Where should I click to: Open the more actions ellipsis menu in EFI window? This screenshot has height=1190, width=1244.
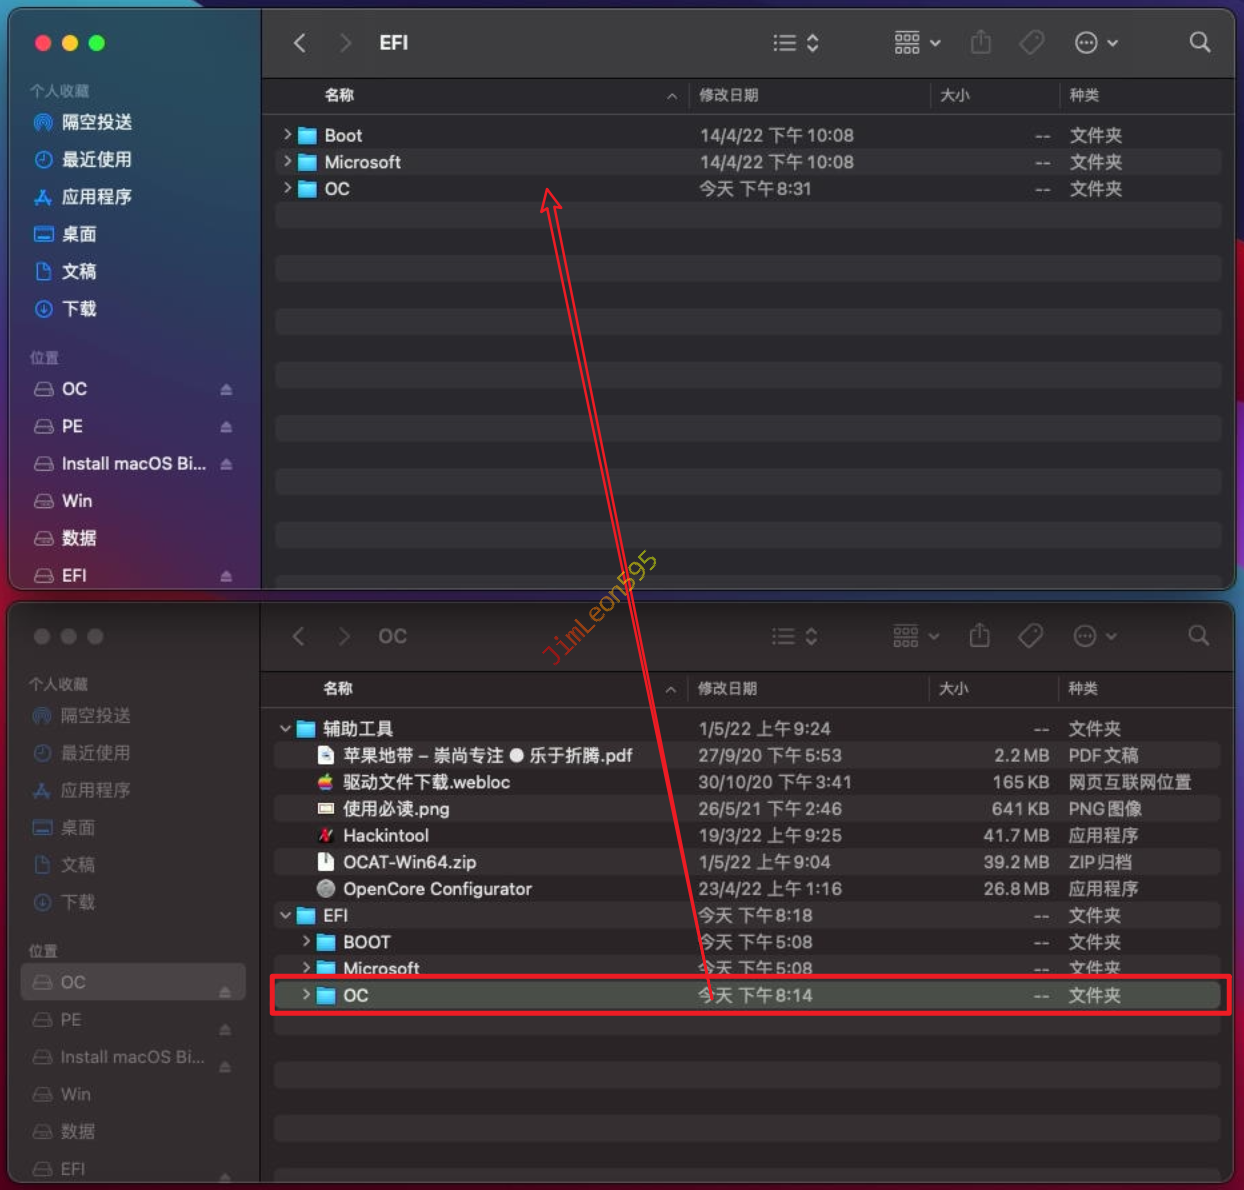(1095, 42)
